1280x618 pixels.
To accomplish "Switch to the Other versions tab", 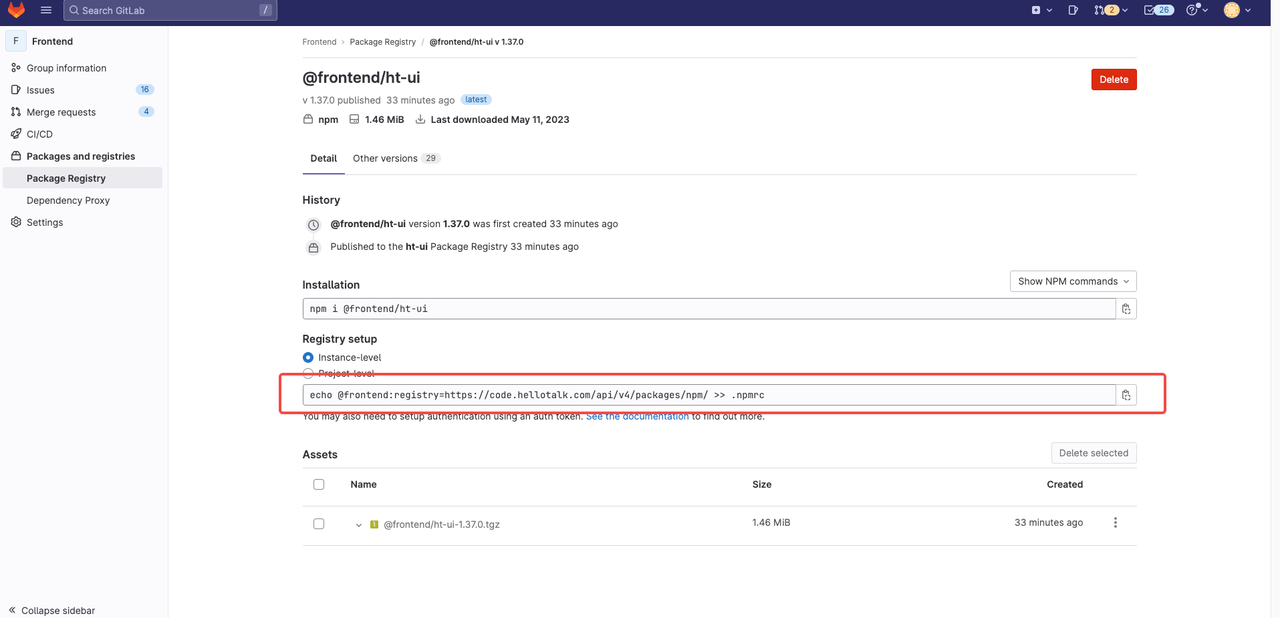I will 396,158.
